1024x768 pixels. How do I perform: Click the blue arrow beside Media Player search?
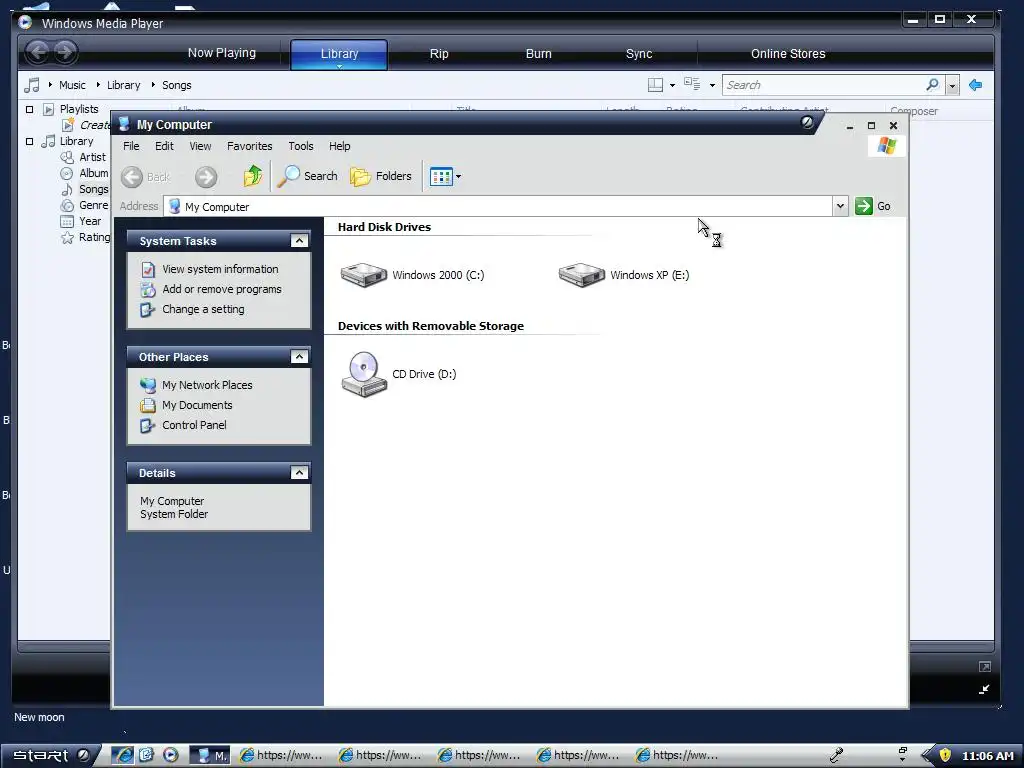pyautogui.click(x=975, y=85)
